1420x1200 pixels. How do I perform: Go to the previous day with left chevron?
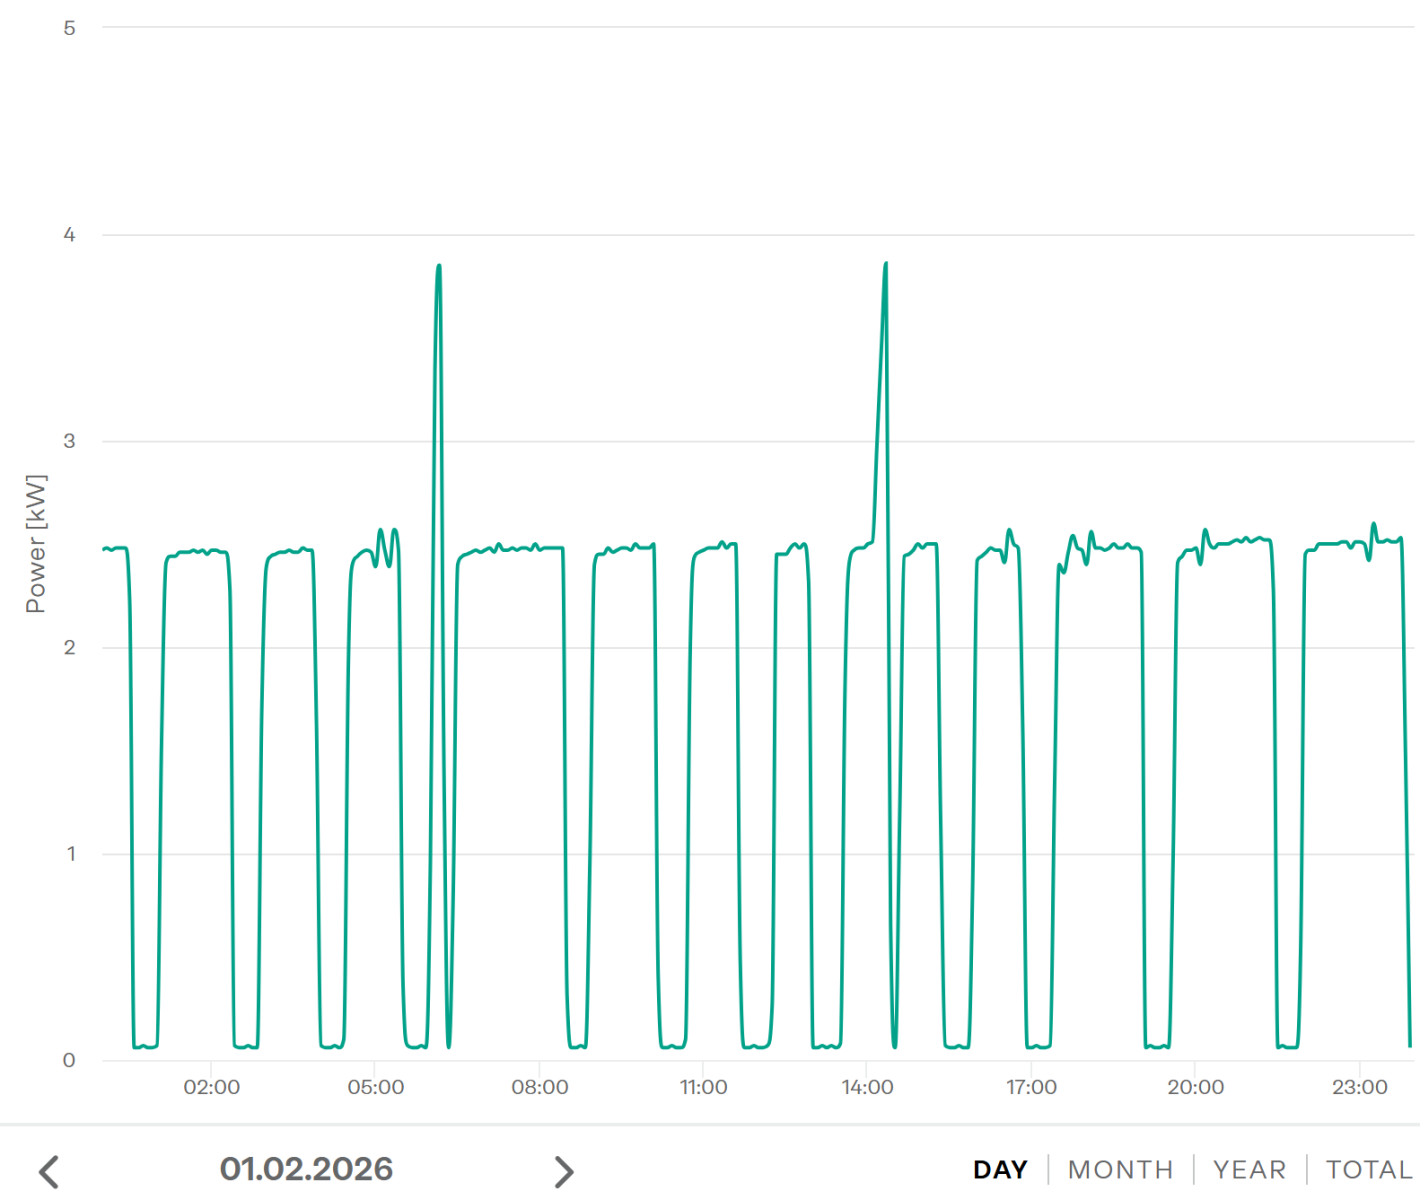tap(49, 1171)
